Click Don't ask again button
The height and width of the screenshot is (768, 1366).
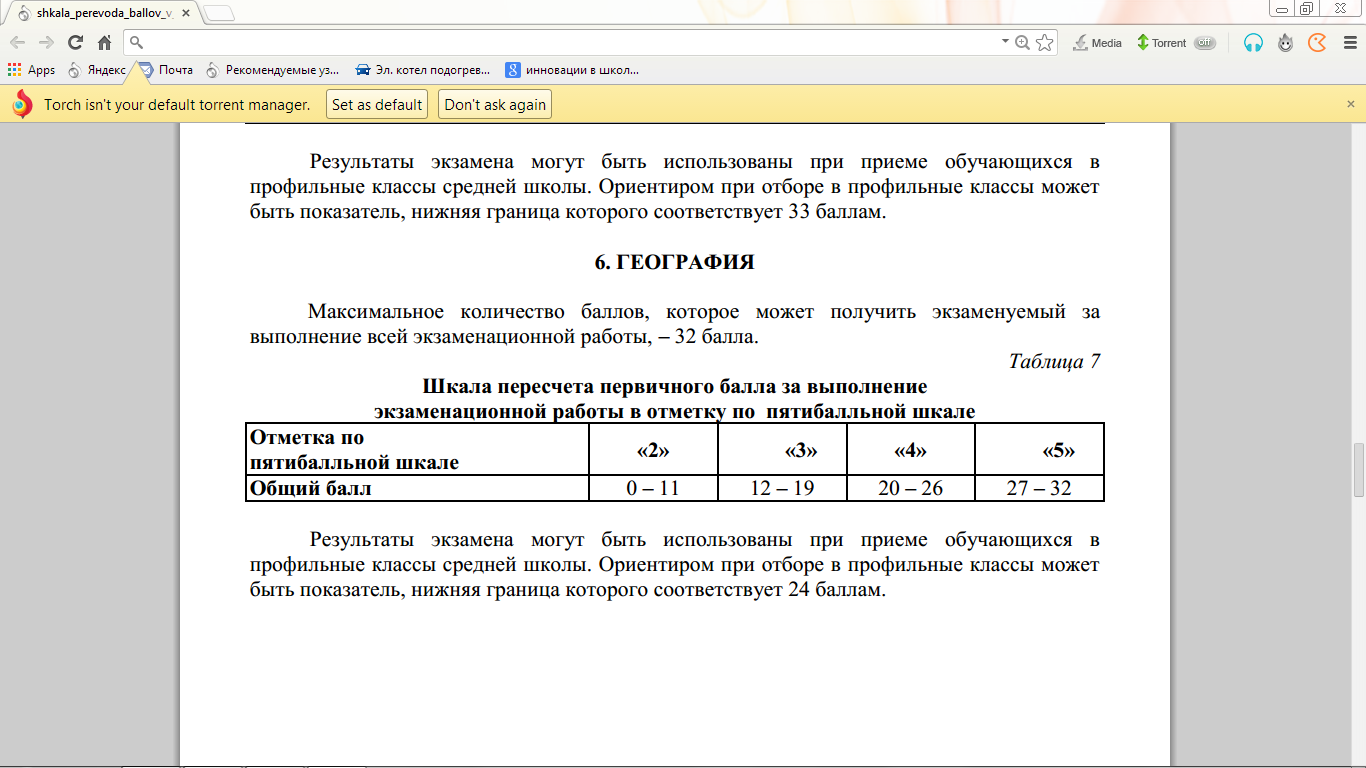(x=495, y=104)
